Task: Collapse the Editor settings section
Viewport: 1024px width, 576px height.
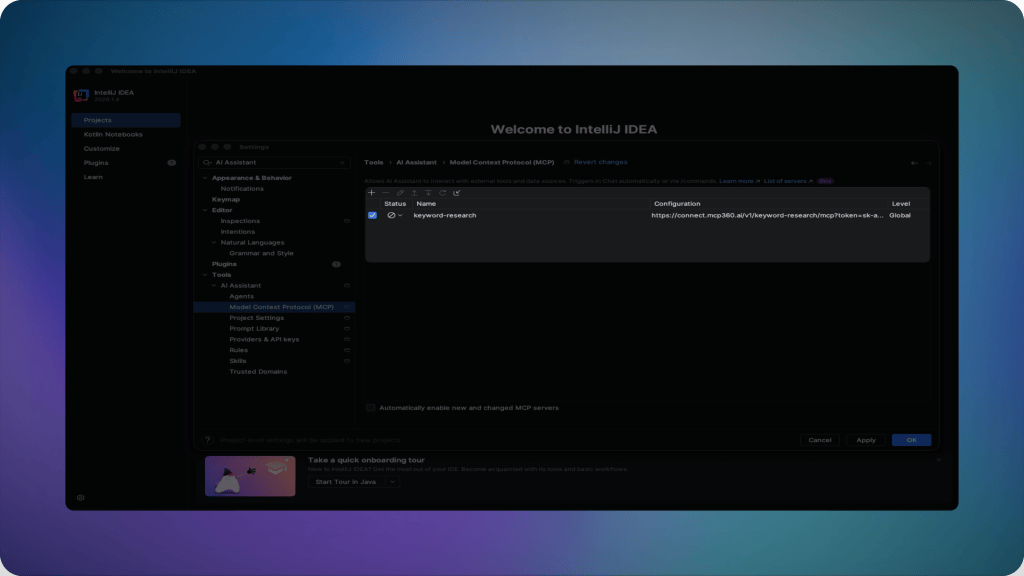Action: click(205, 210)
